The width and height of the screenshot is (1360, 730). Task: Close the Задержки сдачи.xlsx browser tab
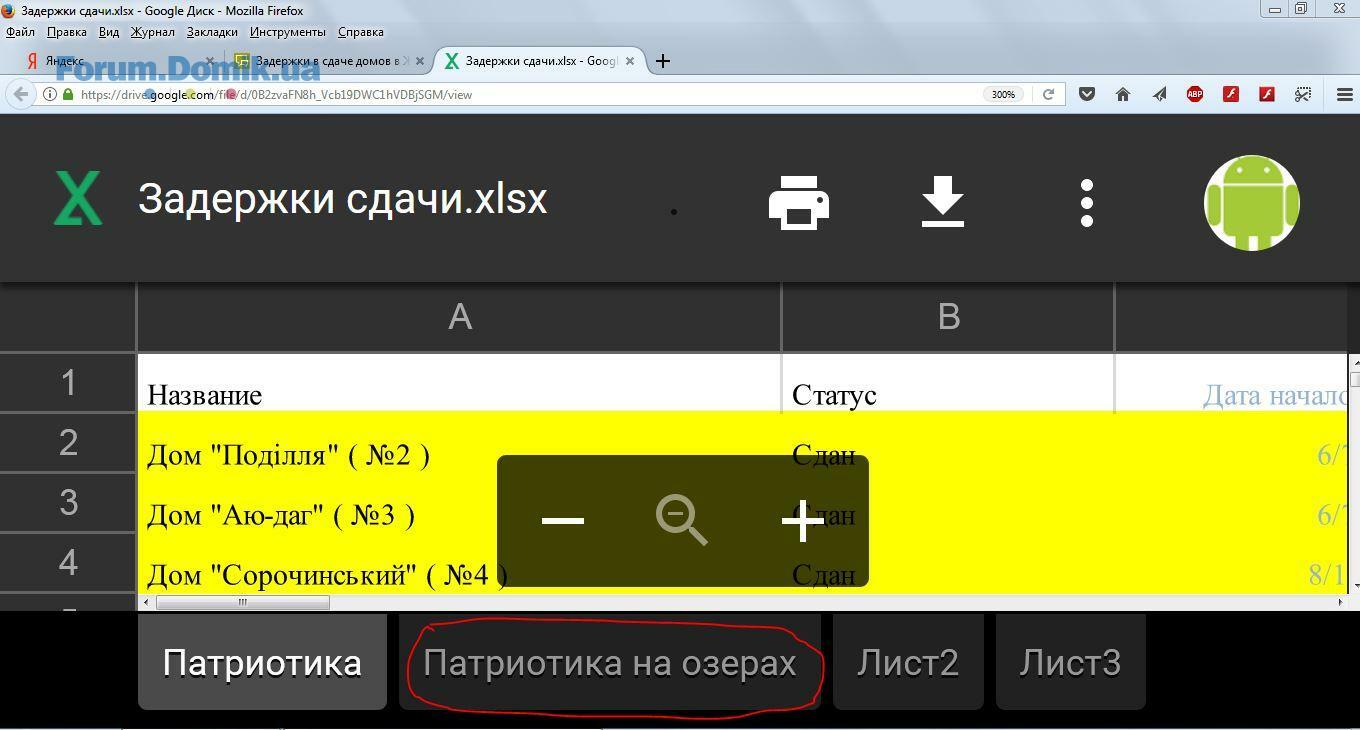(630, 61)
